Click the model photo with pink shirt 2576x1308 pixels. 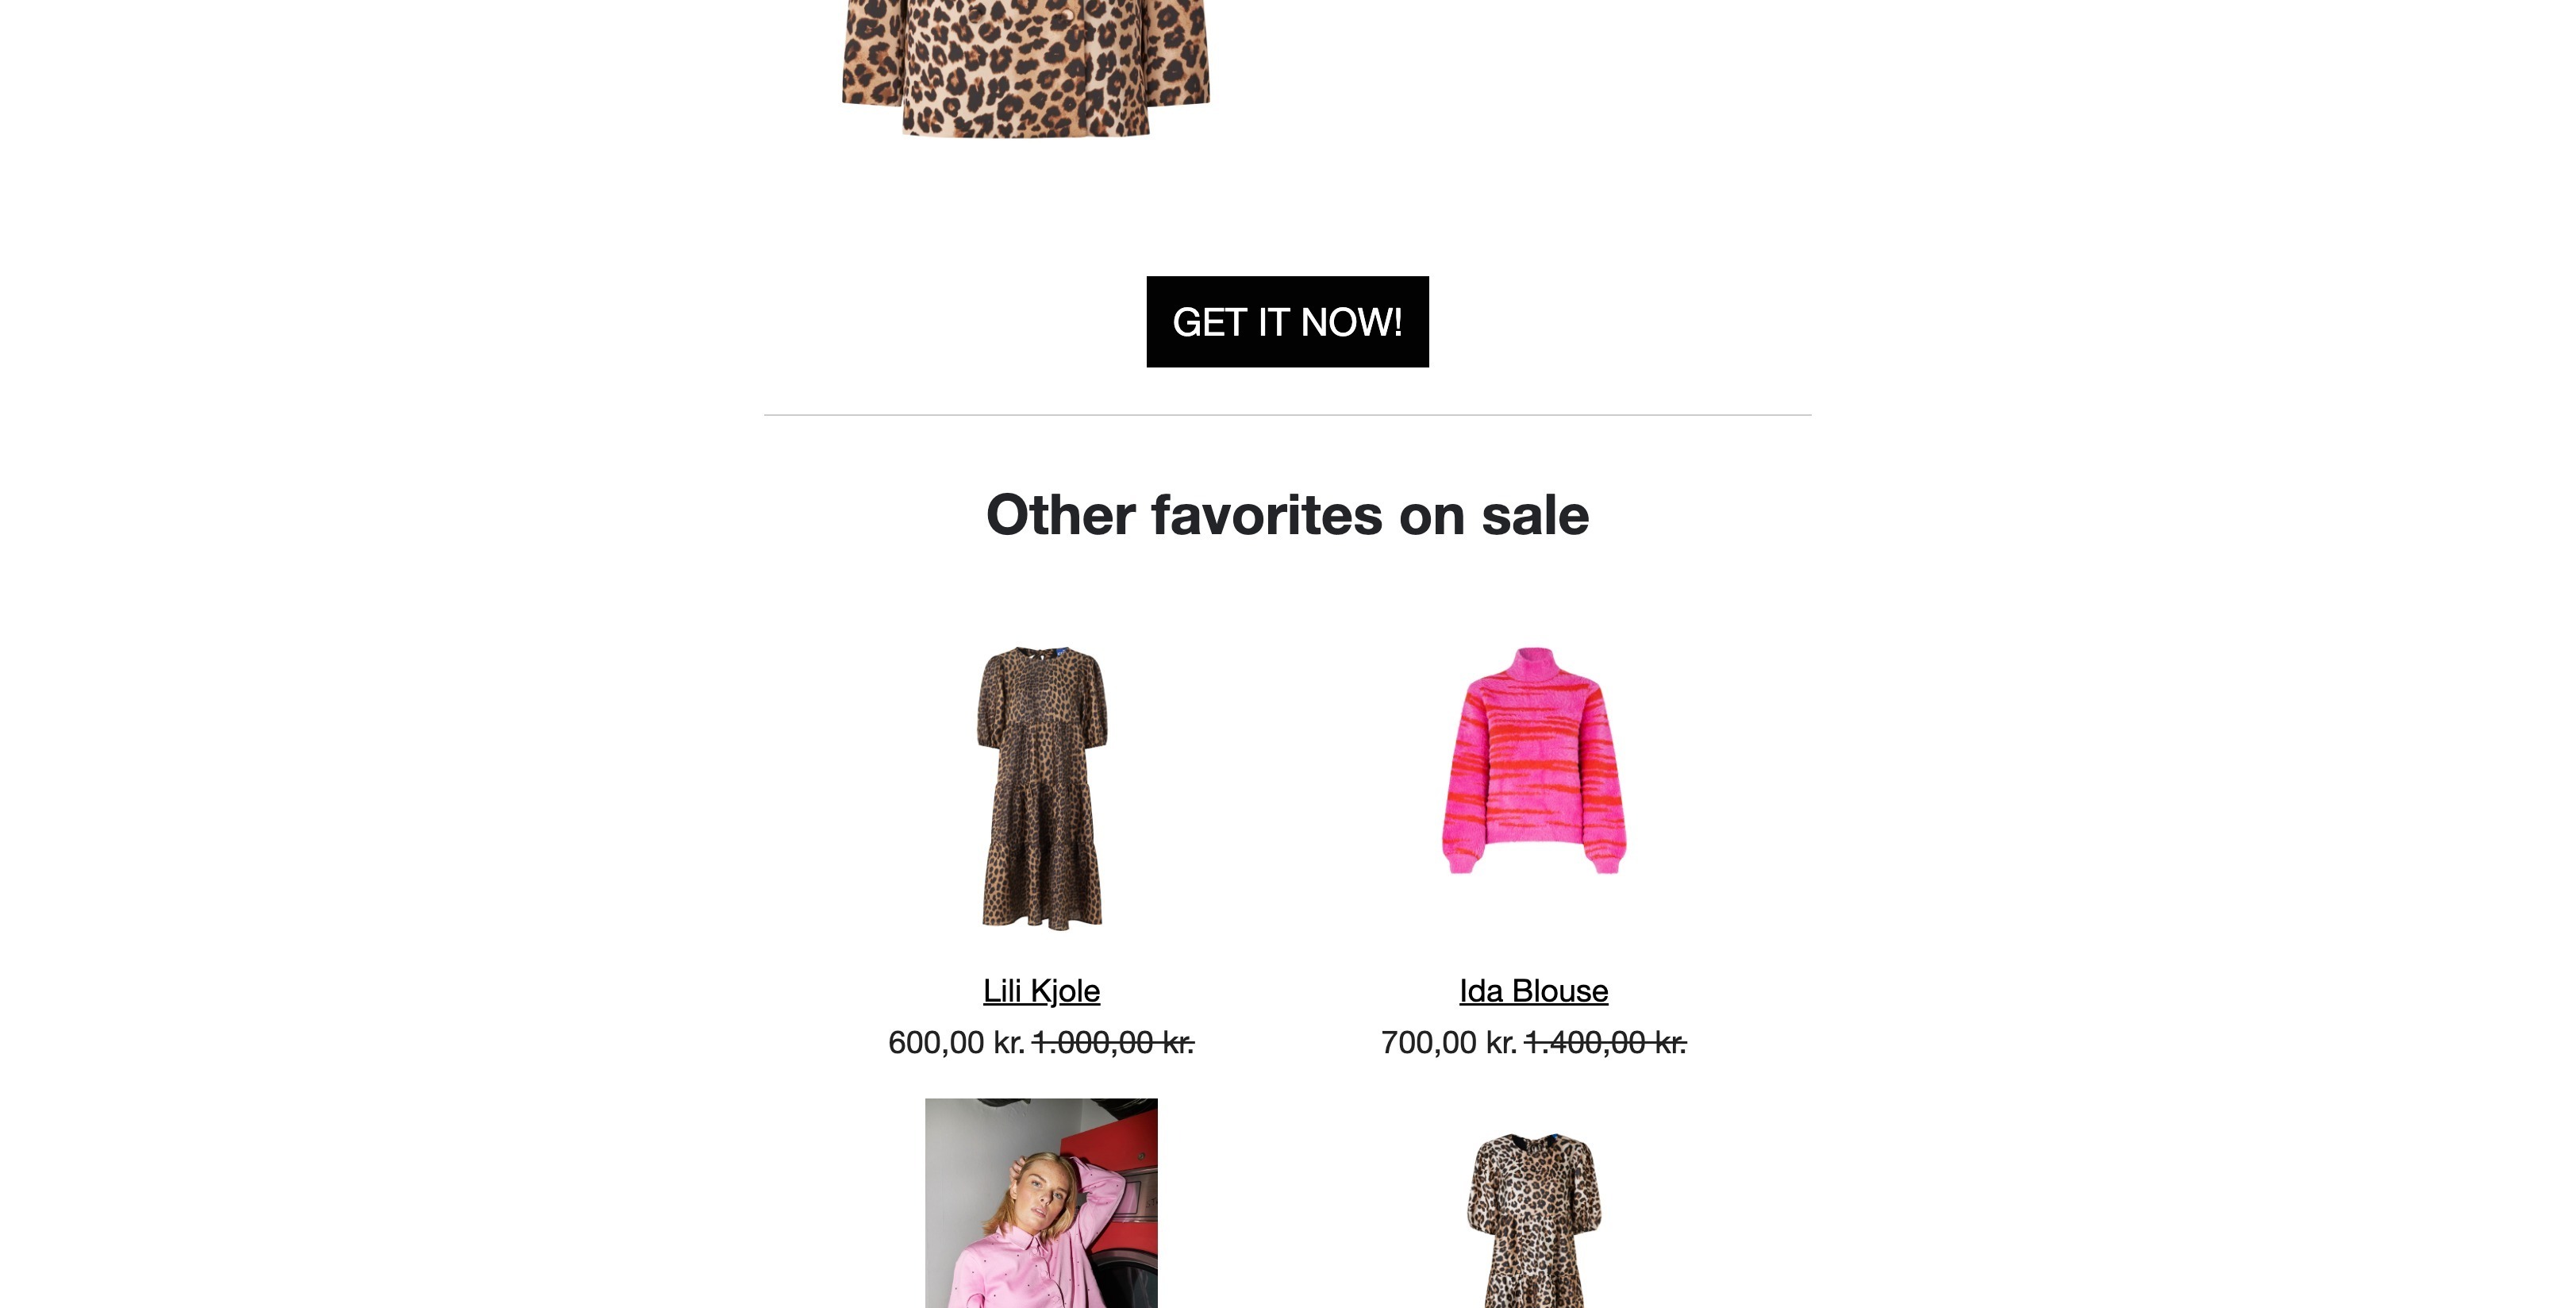(1041, 1203)
